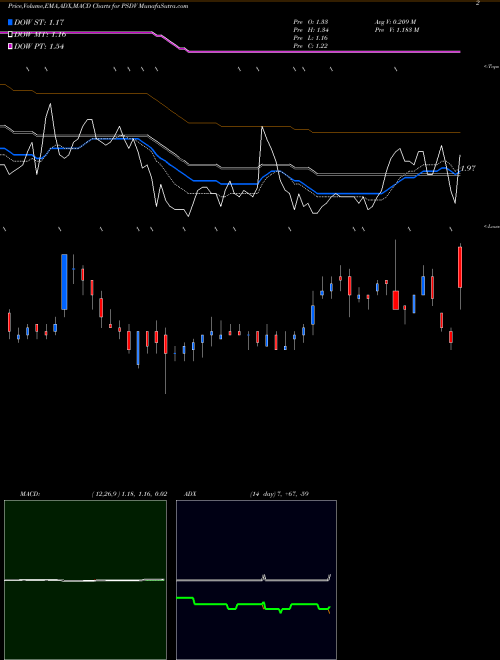
Task: Click the 'Pre H: 1.34' high value
Action: click(x=311, y=30)
